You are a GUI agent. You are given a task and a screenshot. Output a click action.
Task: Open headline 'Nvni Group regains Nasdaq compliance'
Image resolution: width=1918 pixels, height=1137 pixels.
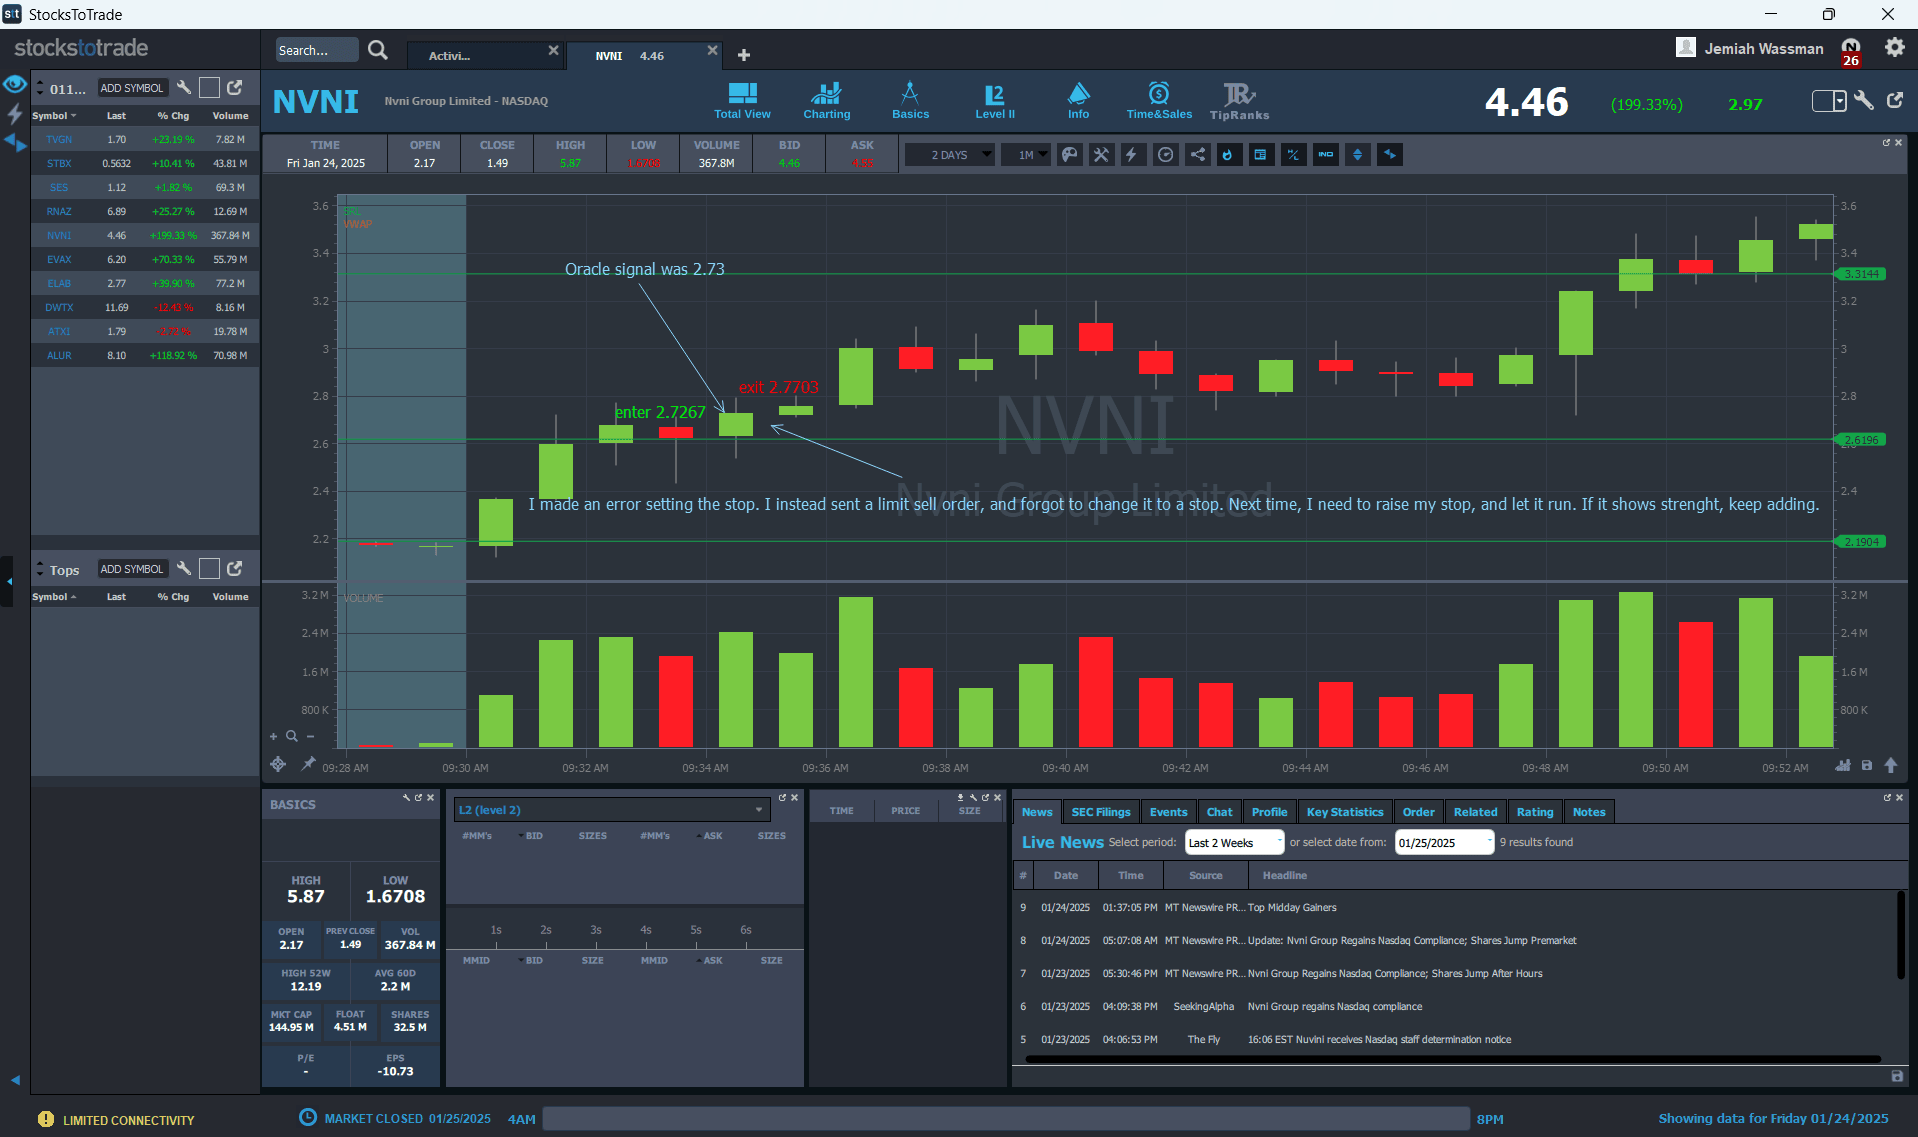tap(1335, 1007)
